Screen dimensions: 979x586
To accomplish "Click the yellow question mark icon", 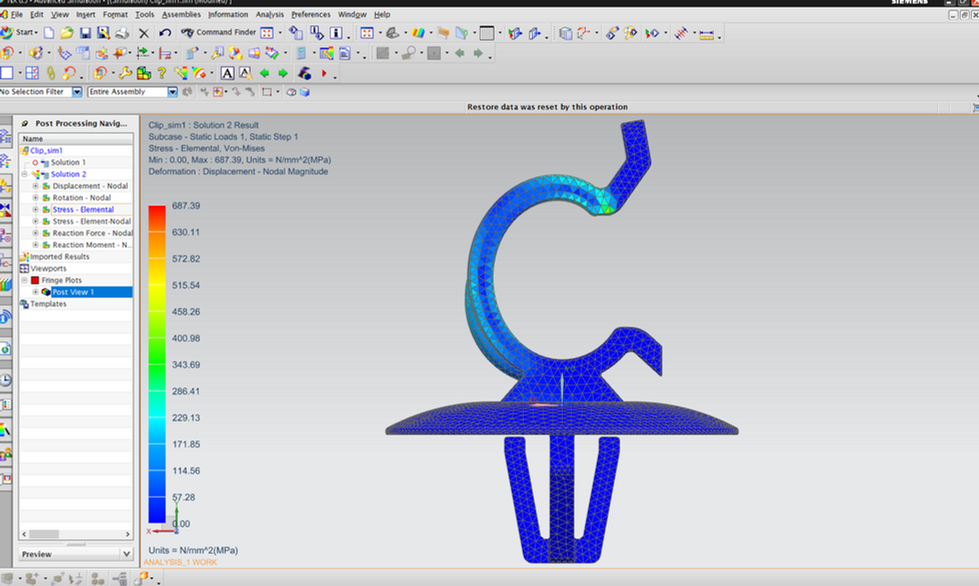I will click(161, 73).
